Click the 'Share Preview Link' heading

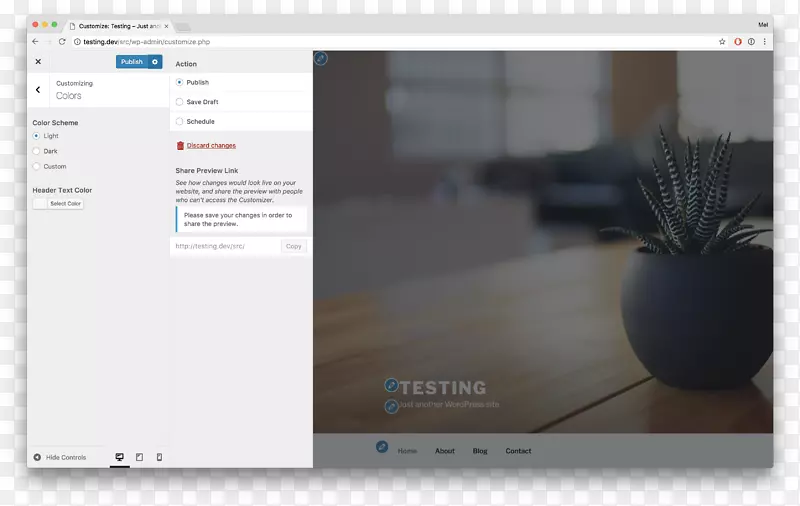click(207, 170)
